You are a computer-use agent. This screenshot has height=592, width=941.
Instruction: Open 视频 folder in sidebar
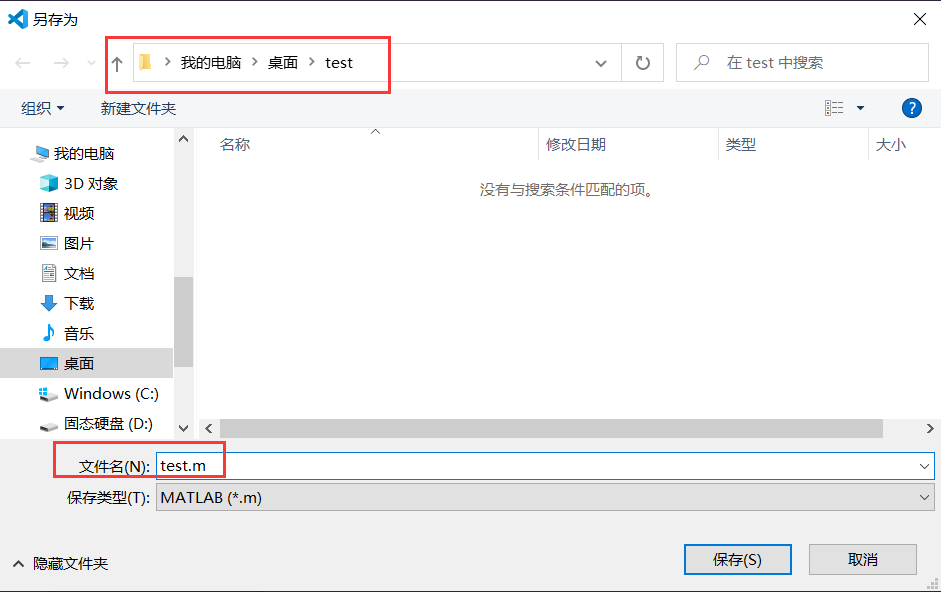pos(79,214)
